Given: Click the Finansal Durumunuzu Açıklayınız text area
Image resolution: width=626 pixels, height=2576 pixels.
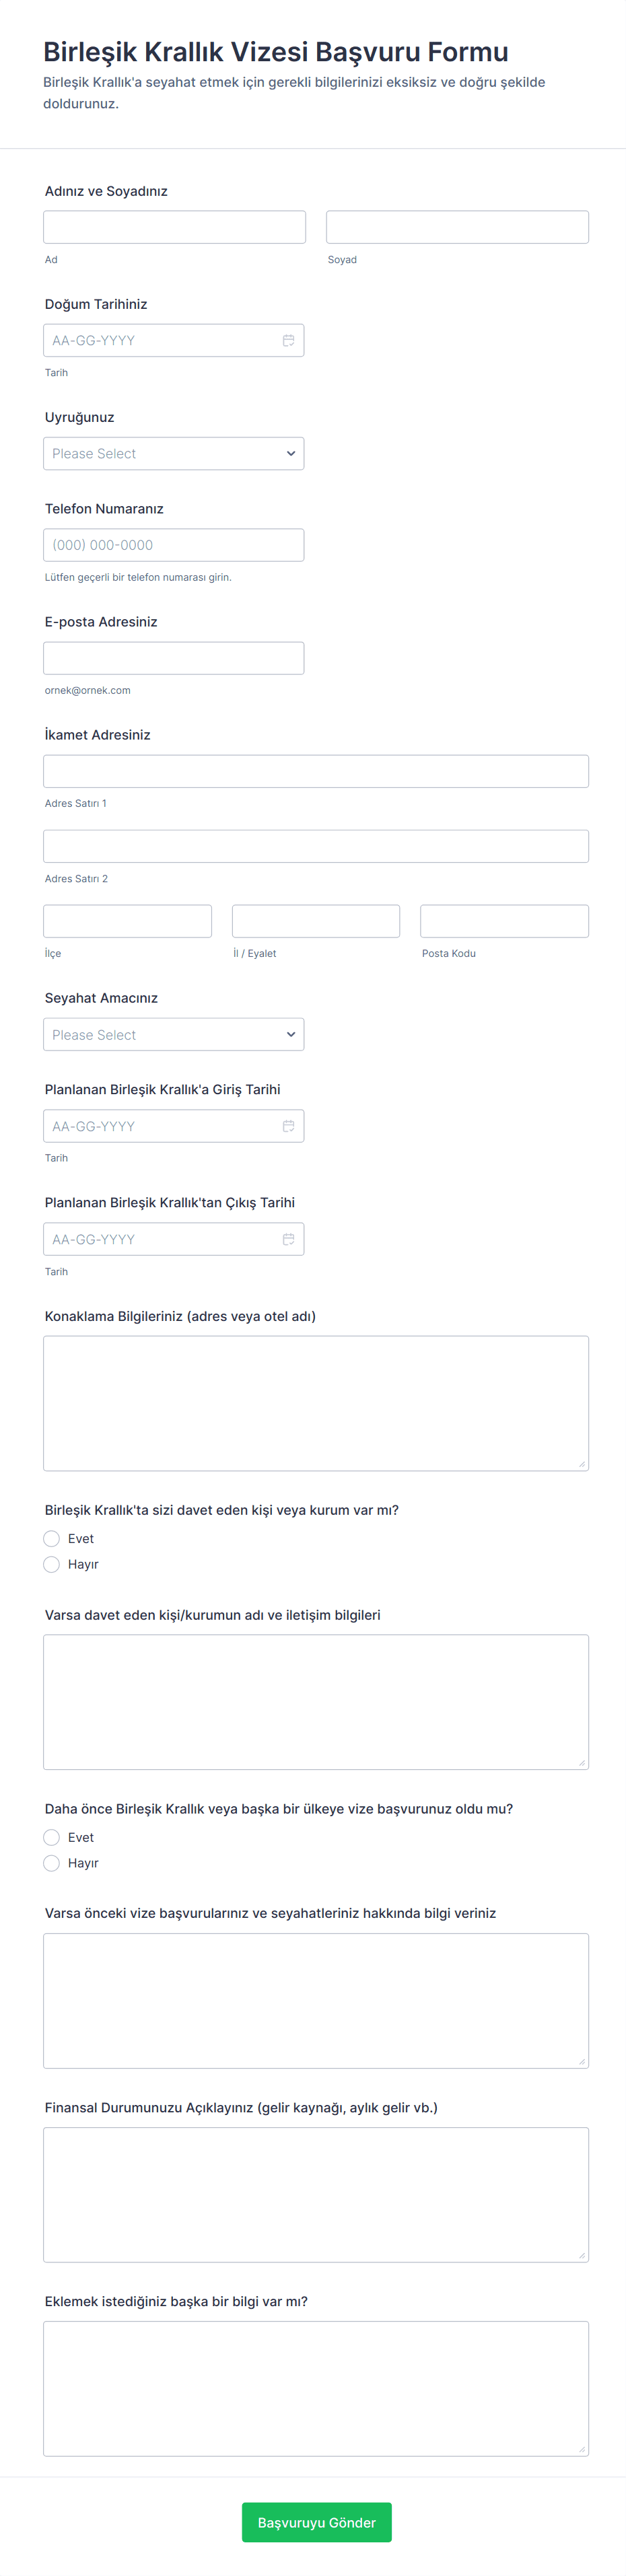Looking at the screenshot, I should [316, 2194].
